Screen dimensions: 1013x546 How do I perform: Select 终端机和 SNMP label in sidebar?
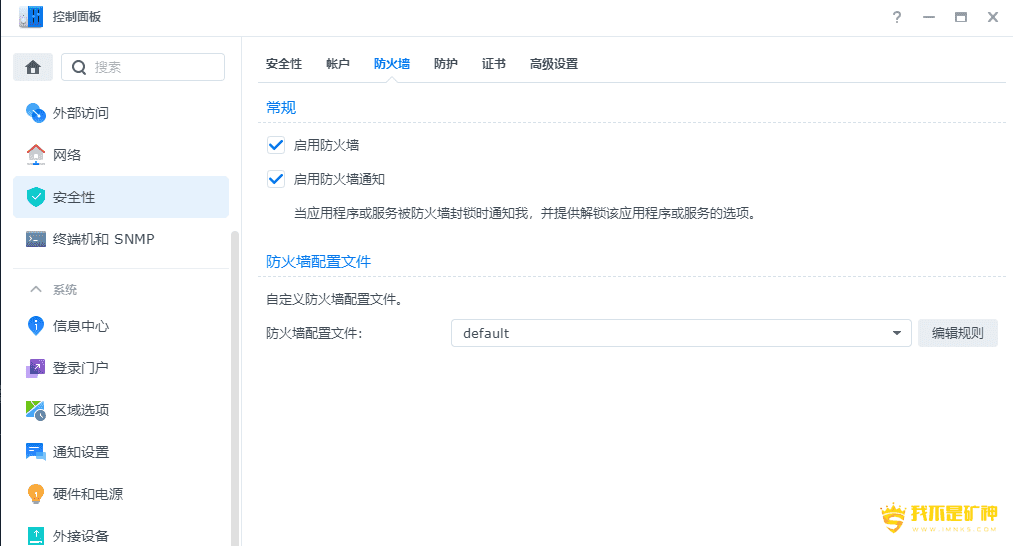point(104,239)
